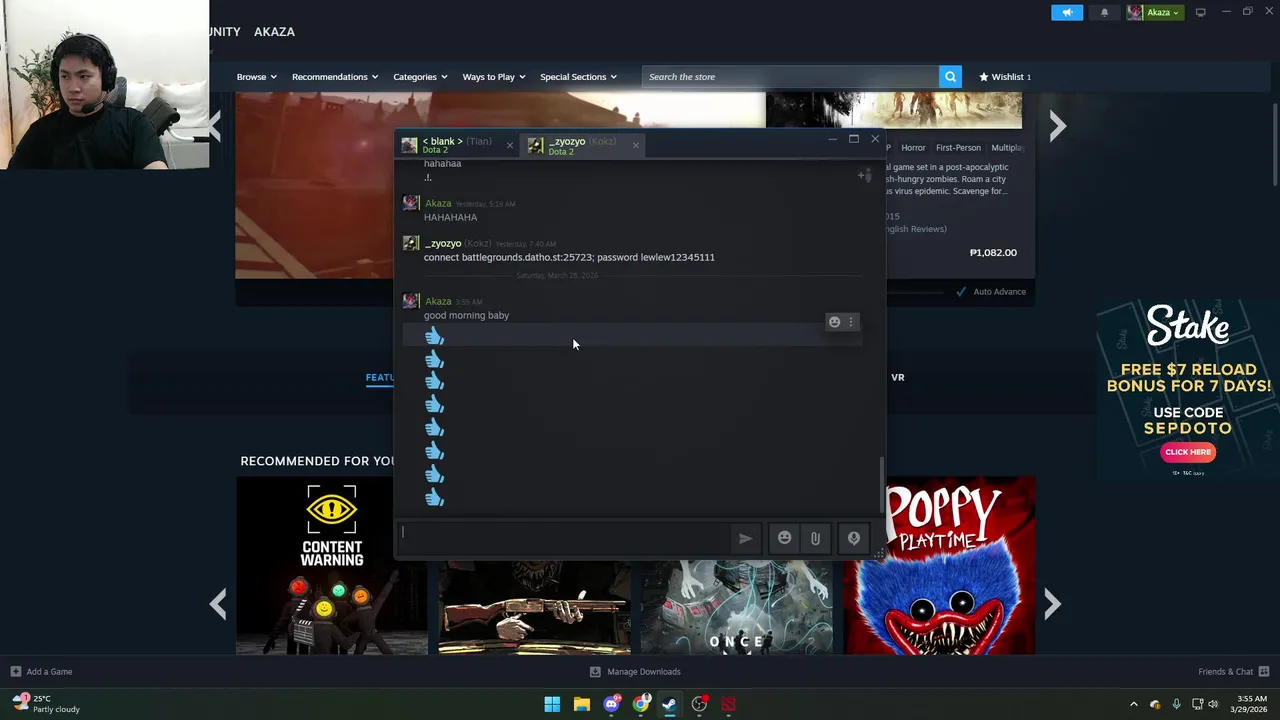This screenshot has height=720, width=1280.
Task: Click the add friend to chat icon
Action: click(x=864, y=176)
